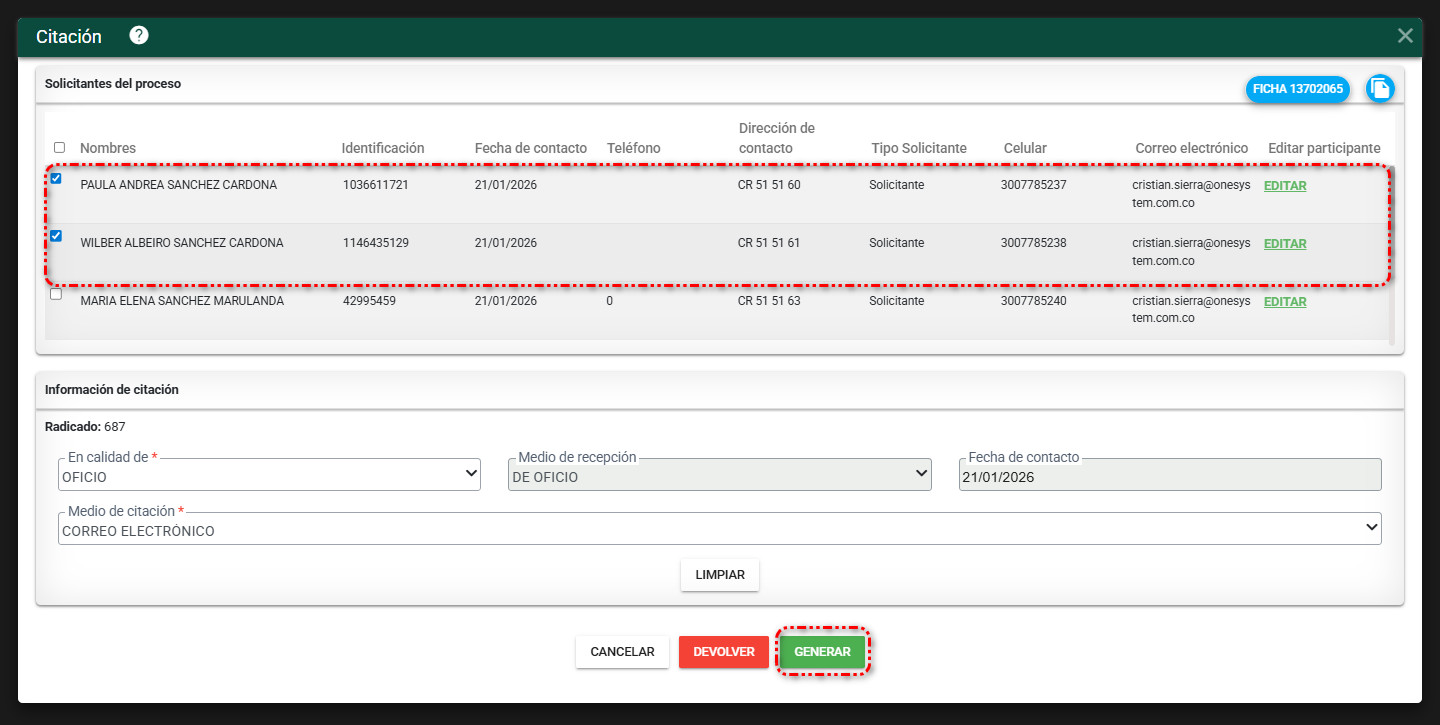The width and height of the screenshot is (1440, 725).
Task: Check Maria Elena Sanchez Marulanda row
Action: 56,295
